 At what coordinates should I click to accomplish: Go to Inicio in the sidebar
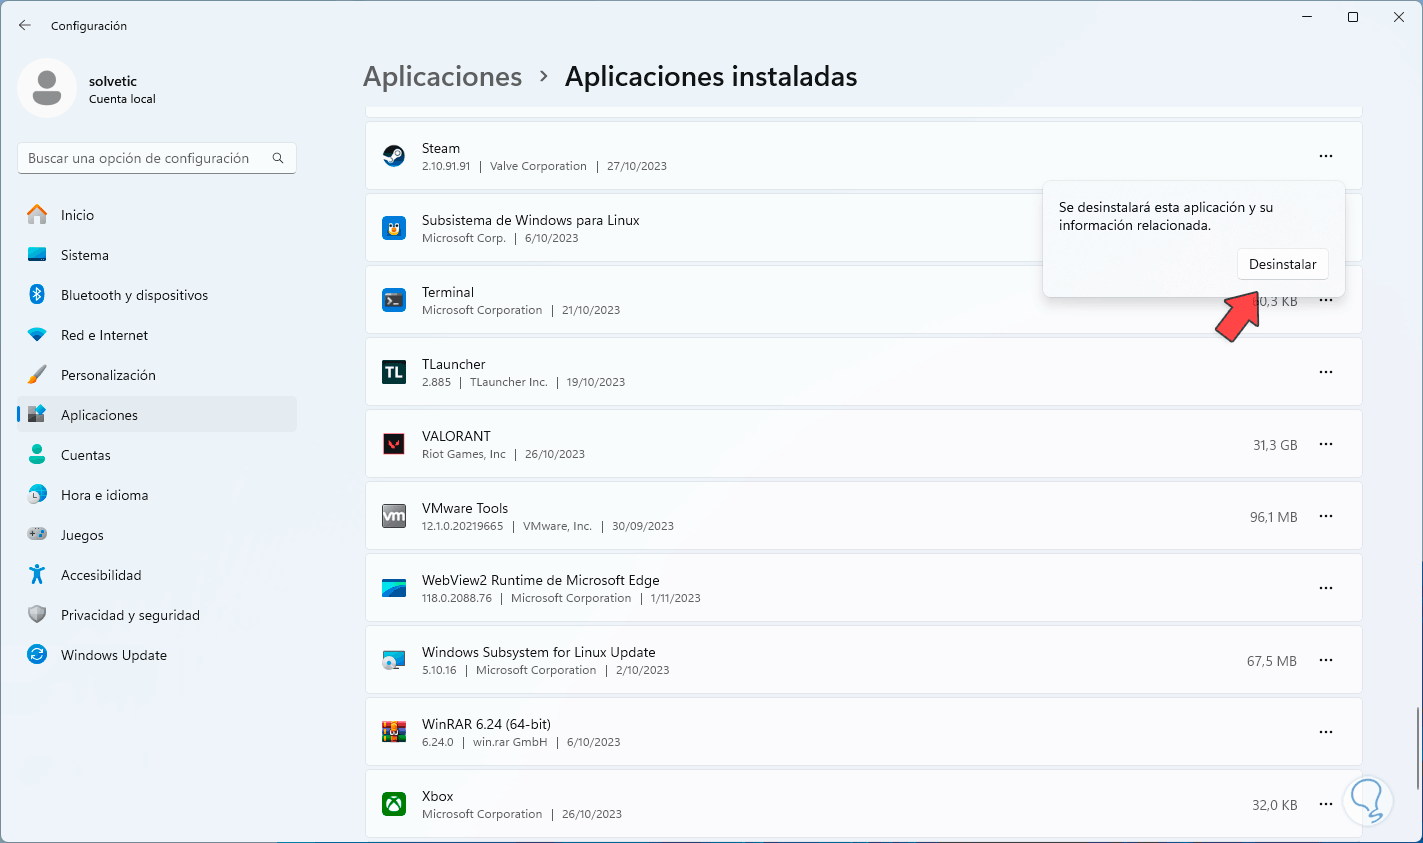click(157, 215)
